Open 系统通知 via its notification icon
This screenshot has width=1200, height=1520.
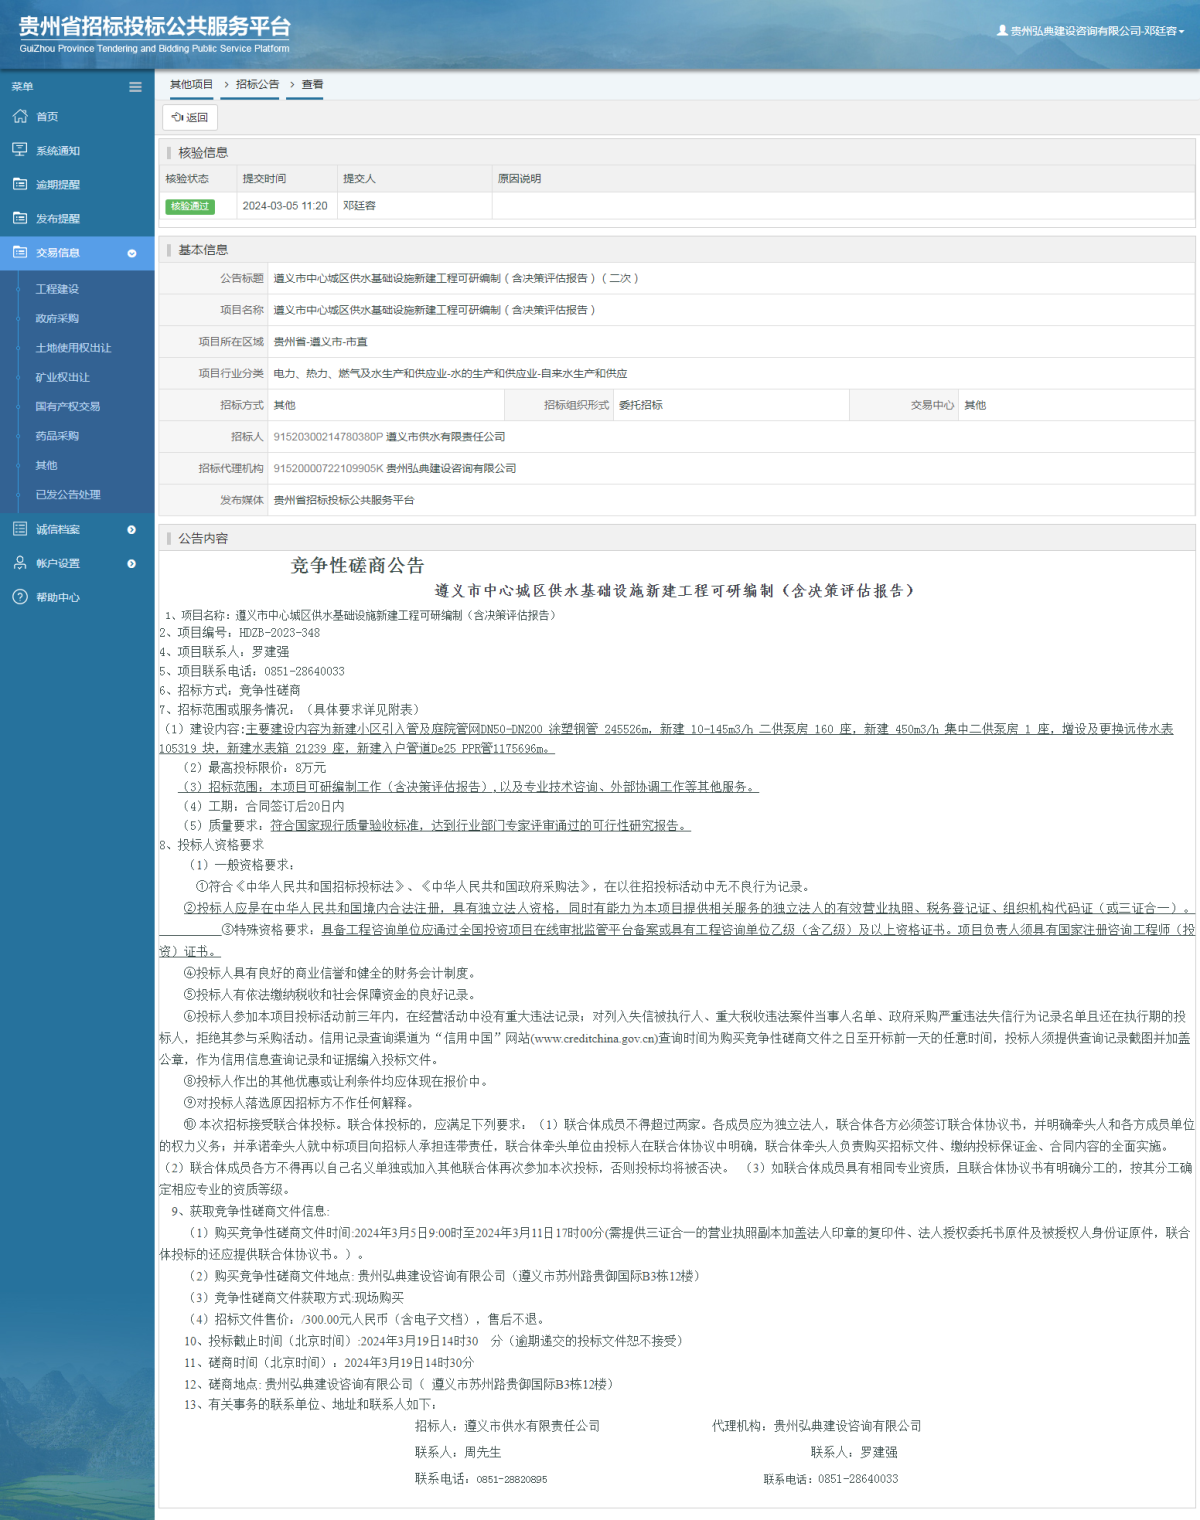tap(21, 150)
